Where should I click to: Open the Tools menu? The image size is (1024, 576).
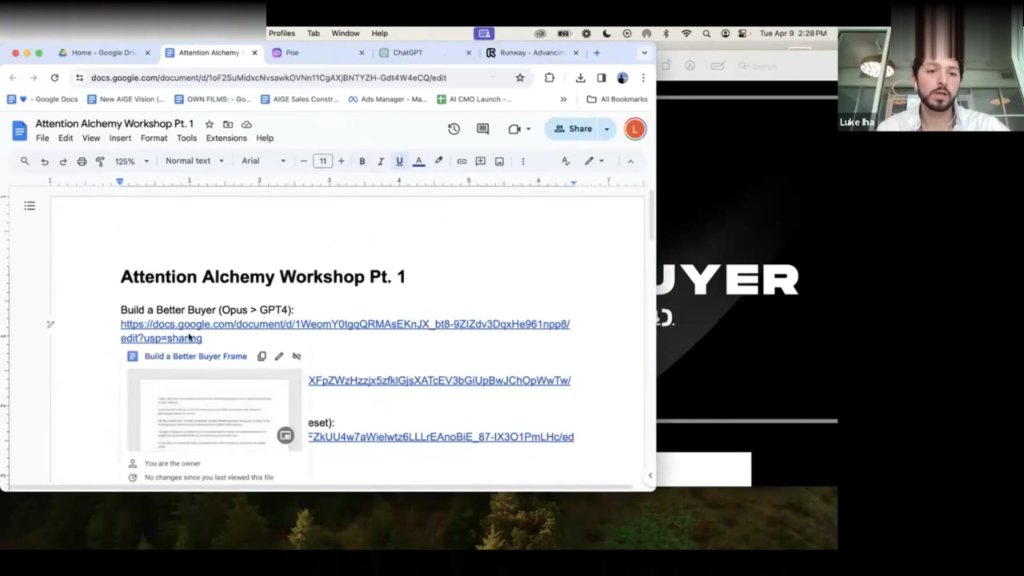187,138
